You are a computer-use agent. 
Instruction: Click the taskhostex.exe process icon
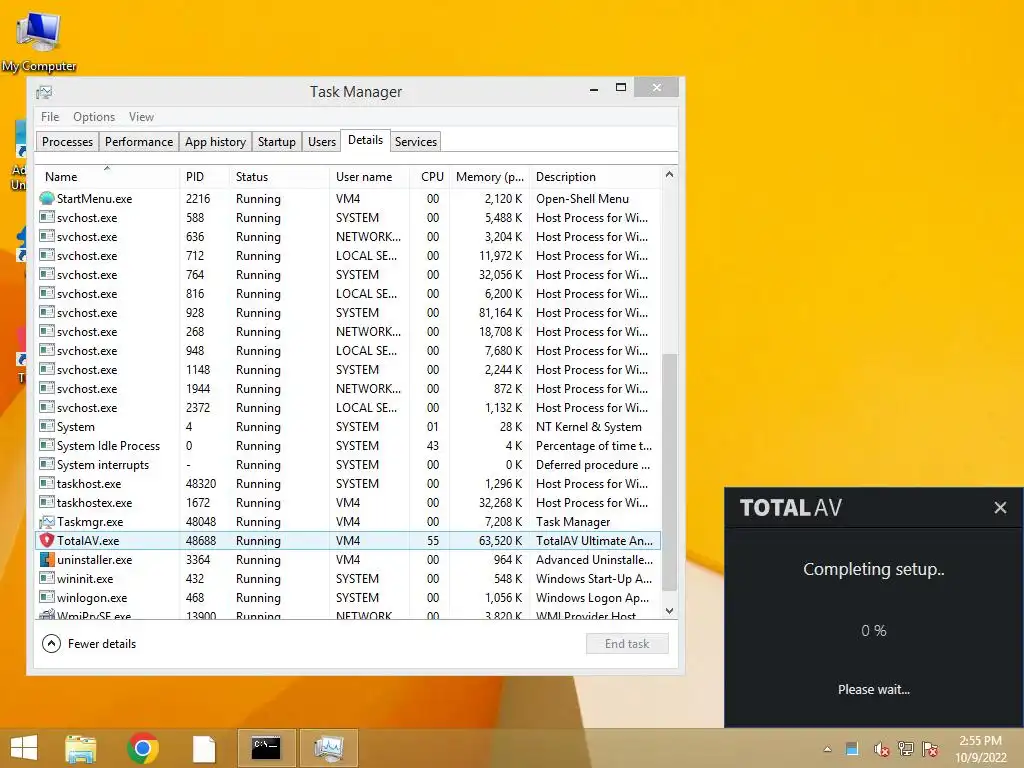pos(46,503)
